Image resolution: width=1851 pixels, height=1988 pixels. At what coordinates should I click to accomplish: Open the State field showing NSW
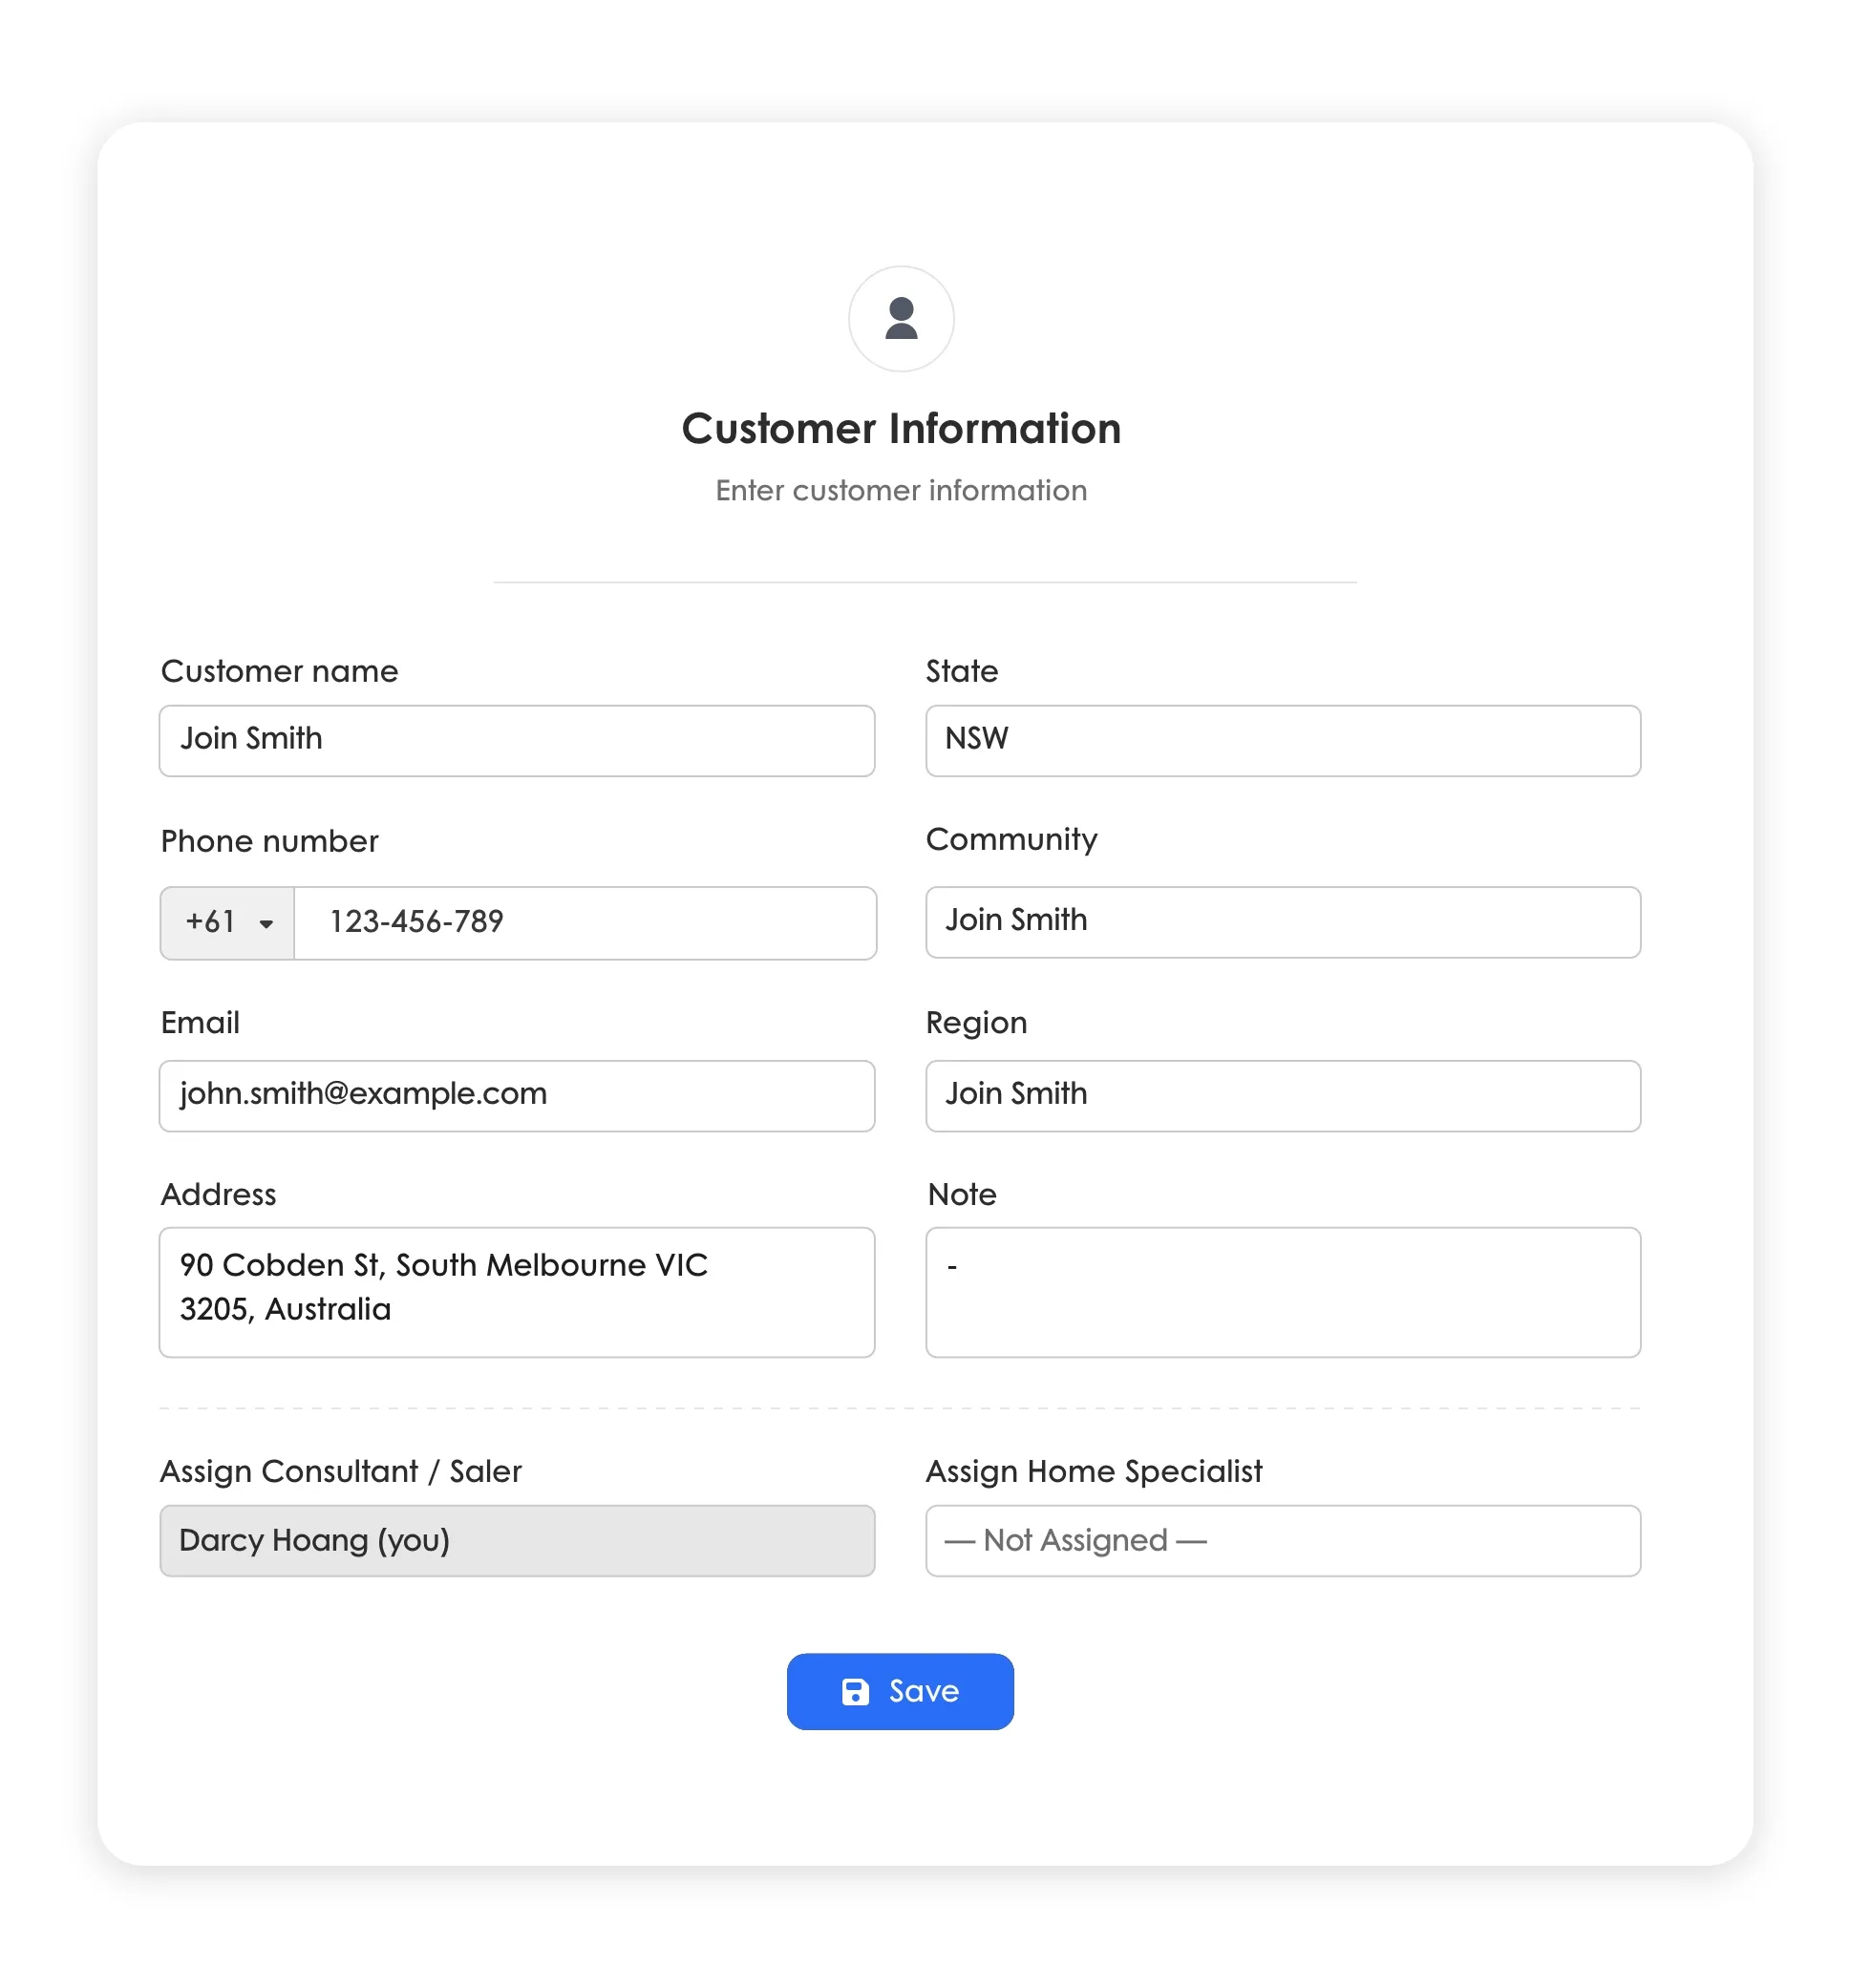pos(1282,740)
